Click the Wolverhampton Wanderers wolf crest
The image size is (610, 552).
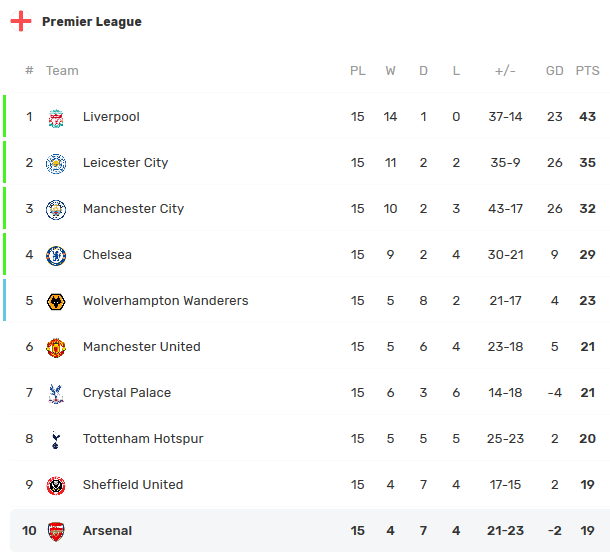56,301
